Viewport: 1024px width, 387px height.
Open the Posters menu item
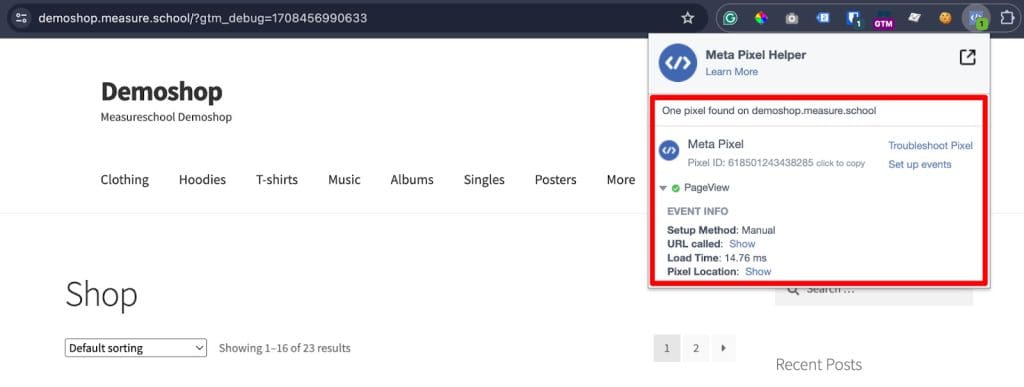pyautogui.click(x=555, y=179)
